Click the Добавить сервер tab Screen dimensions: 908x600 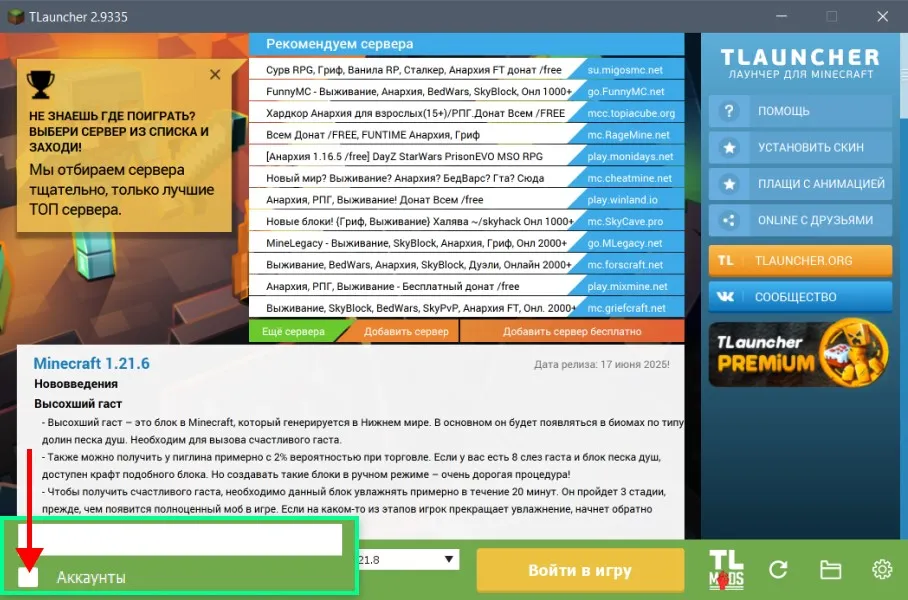(x=406, y=331)
